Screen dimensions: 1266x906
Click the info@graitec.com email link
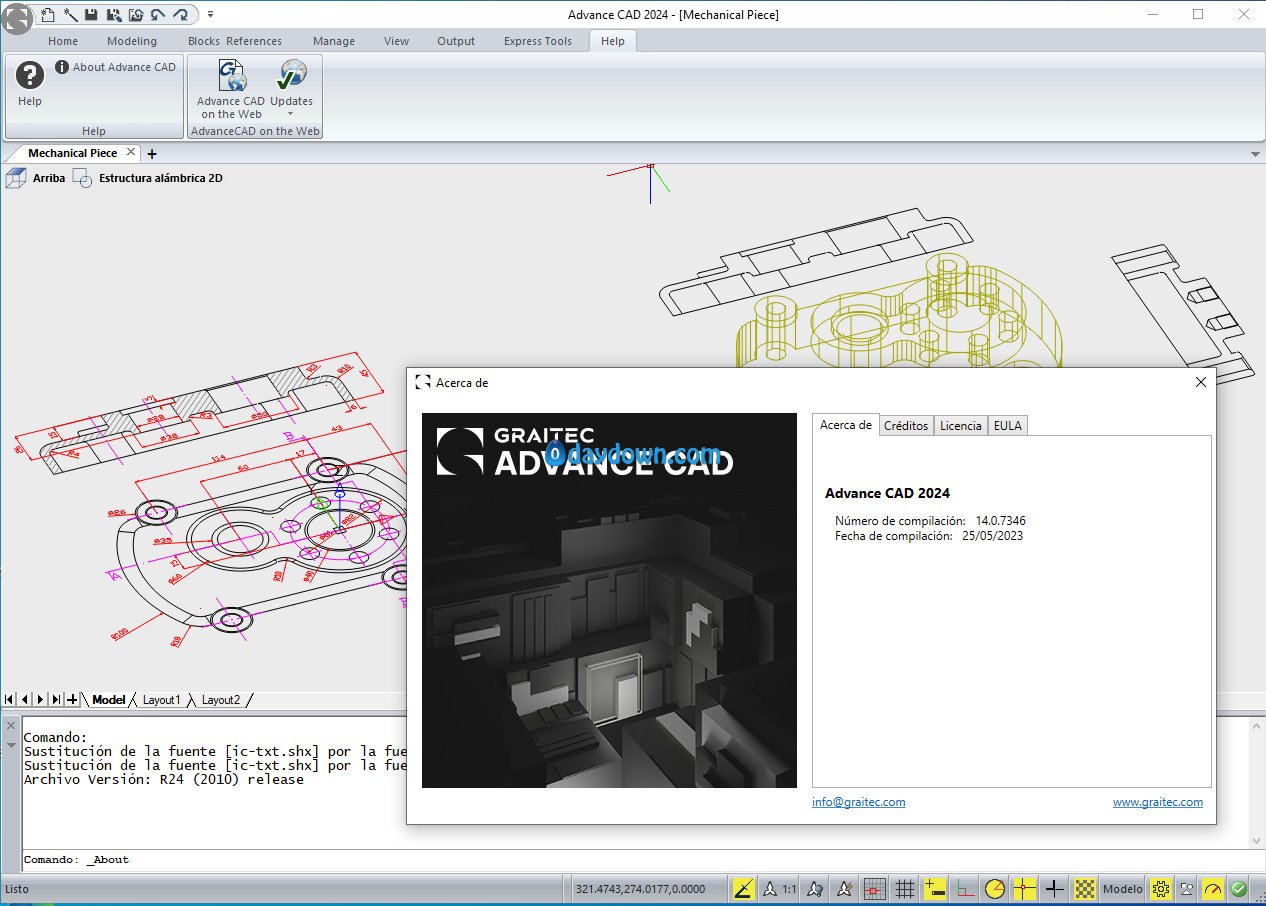[859, 802]
